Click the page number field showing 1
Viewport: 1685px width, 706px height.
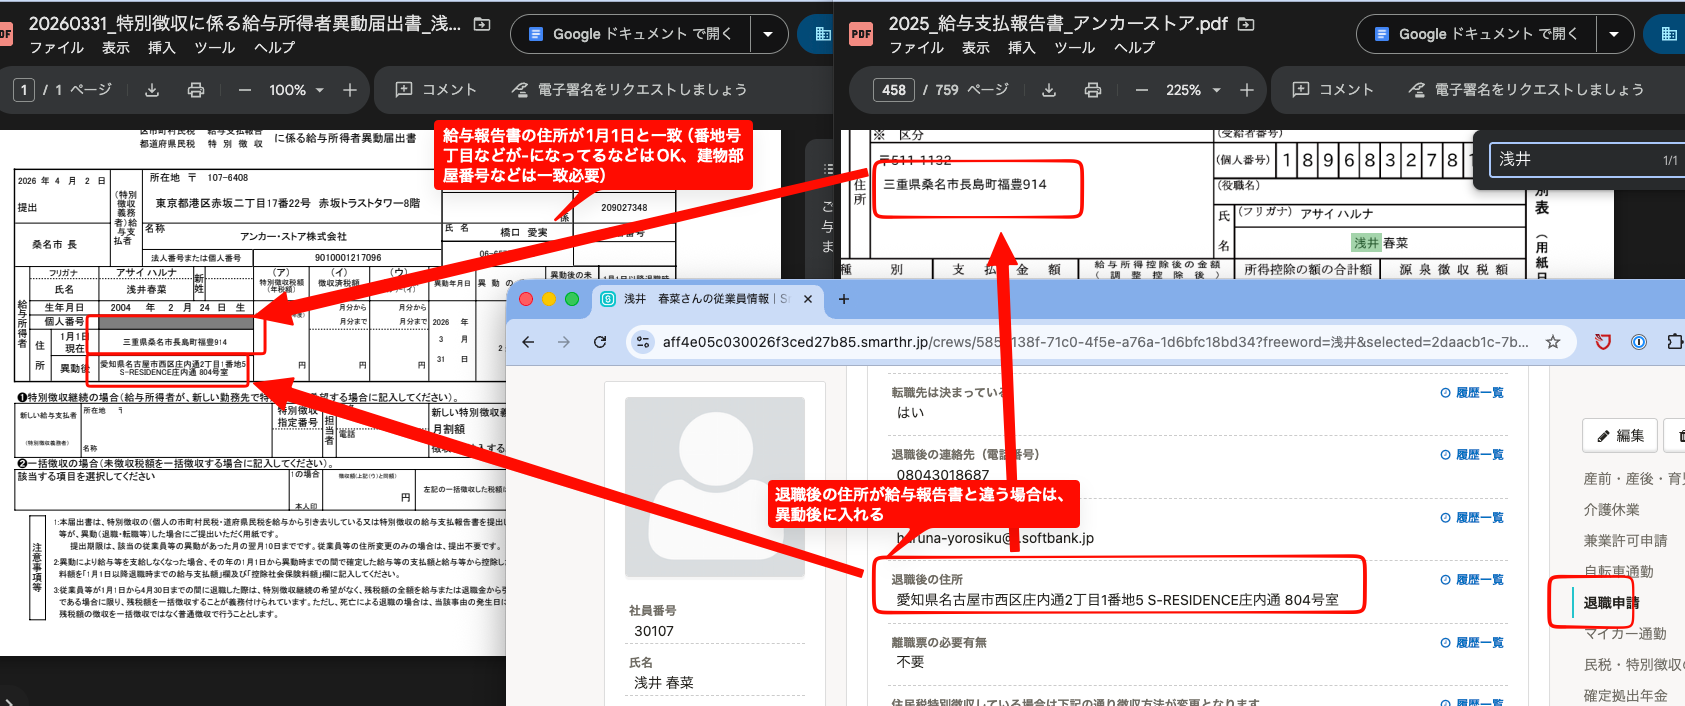[24, 90]
